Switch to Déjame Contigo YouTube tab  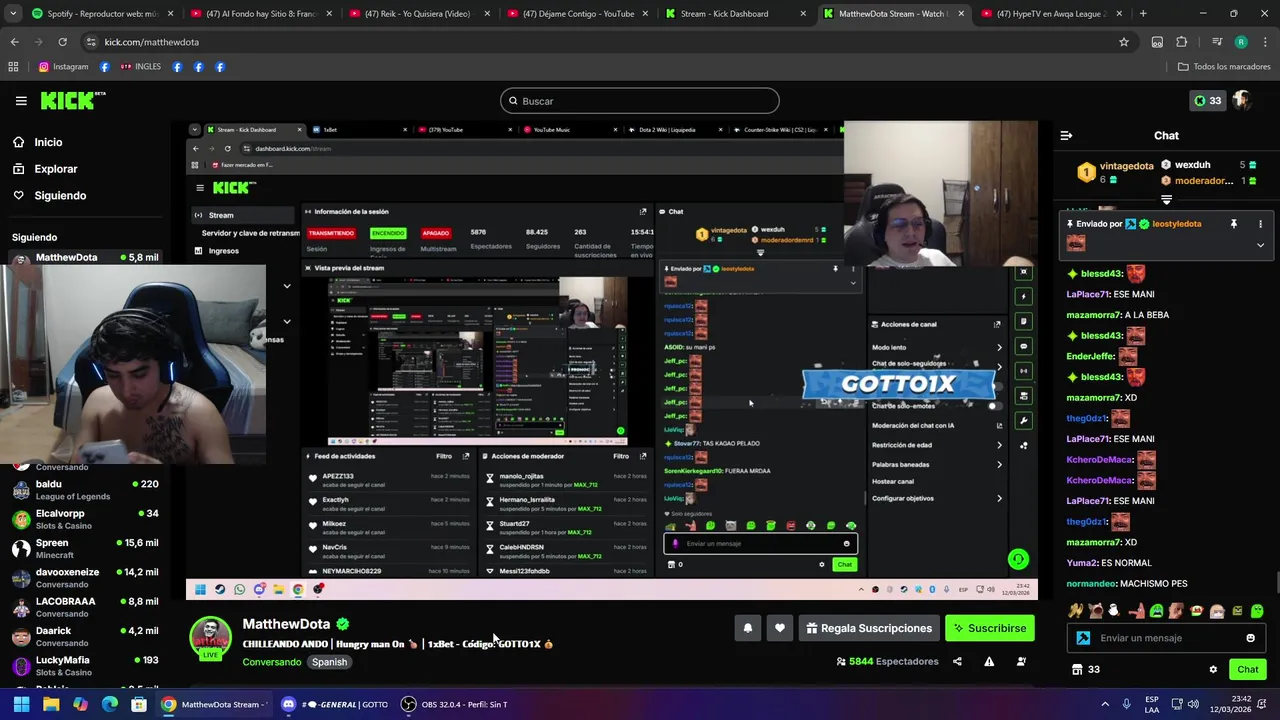580,14
